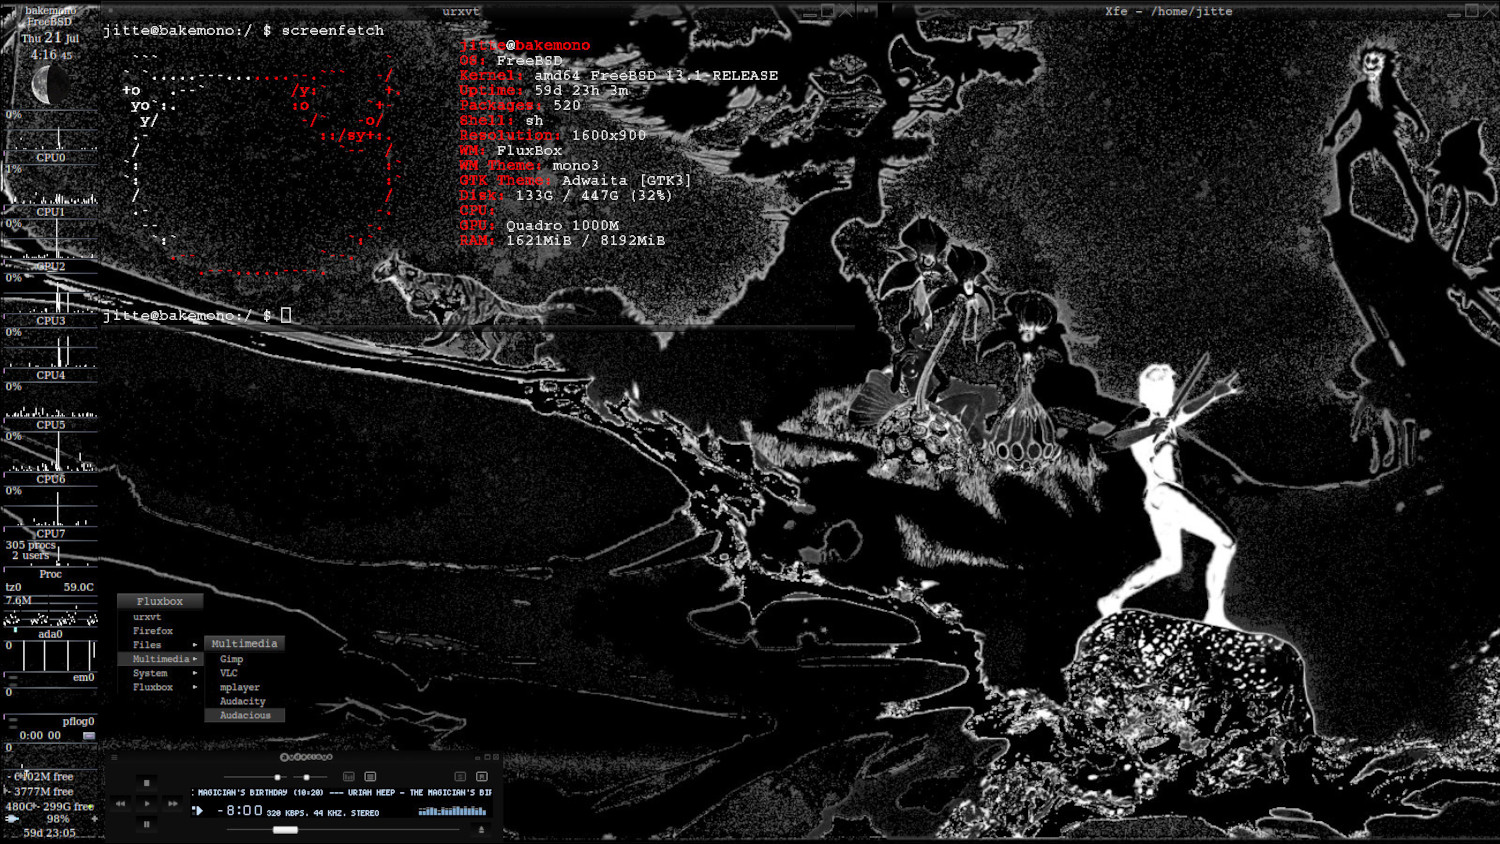Click the GKrellM date Thu 21 Jul

(50, 38)
